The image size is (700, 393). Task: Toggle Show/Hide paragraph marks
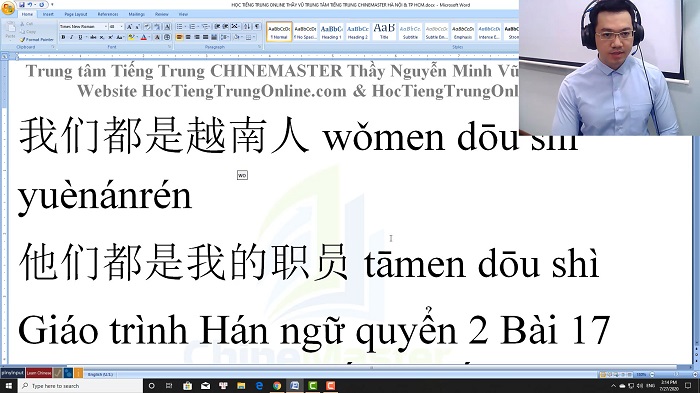click(257, 26)
